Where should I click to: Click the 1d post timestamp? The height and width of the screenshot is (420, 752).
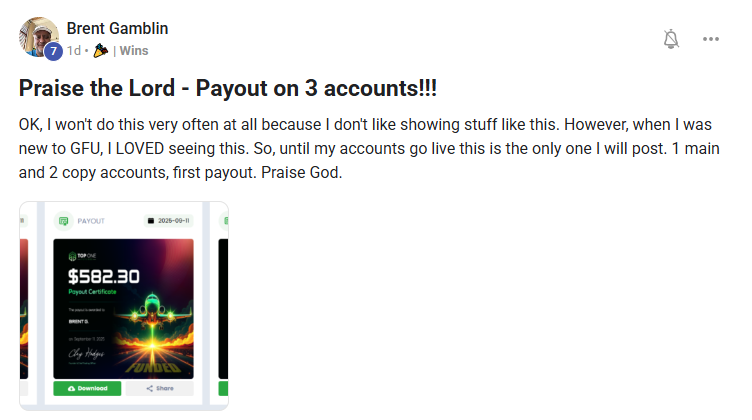coord(74,50)
